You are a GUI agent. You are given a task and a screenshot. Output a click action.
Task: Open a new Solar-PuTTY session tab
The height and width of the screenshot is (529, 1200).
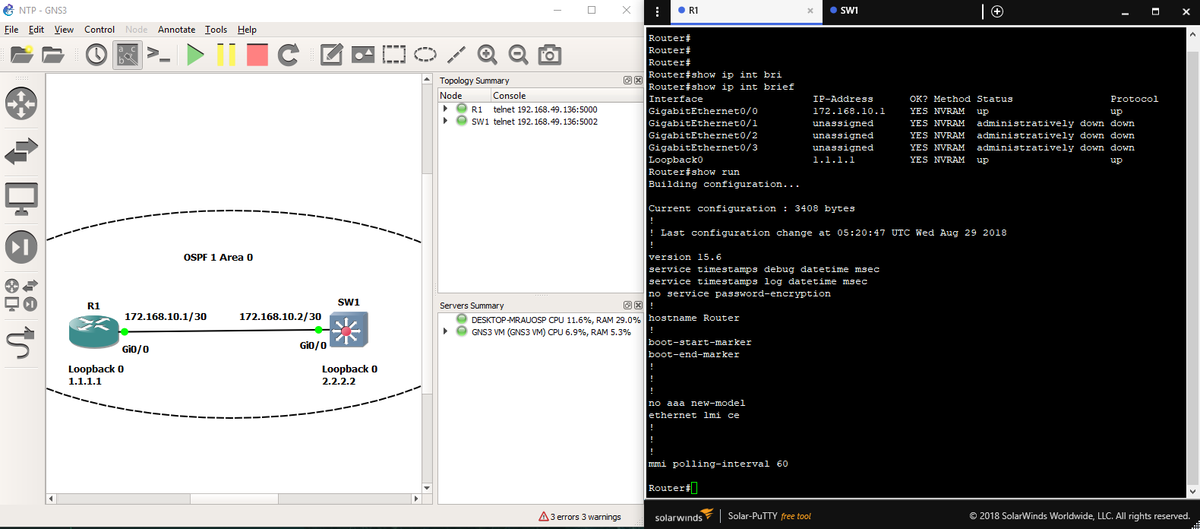point(996,11)
